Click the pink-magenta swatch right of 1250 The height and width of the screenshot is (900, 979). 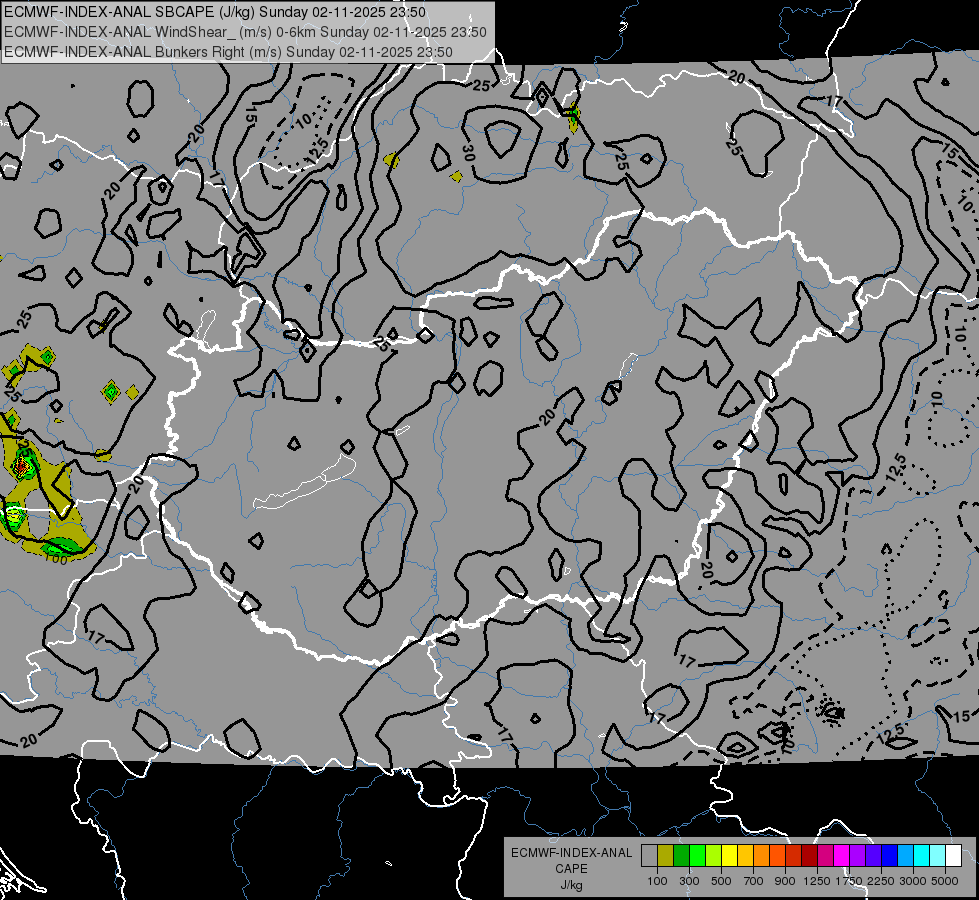point(826,855)
